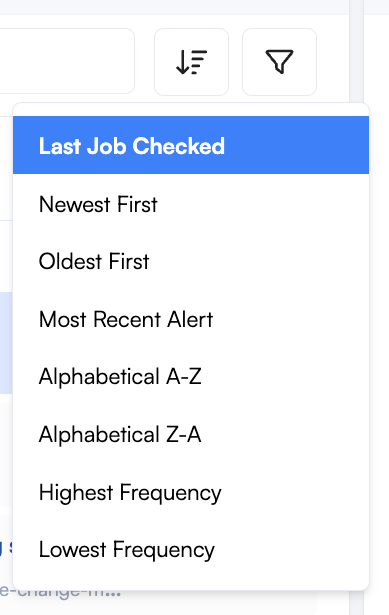This screenshot has height=615, width=389.
Task: Open the funnel filter icon
Action: pos(279,62)
